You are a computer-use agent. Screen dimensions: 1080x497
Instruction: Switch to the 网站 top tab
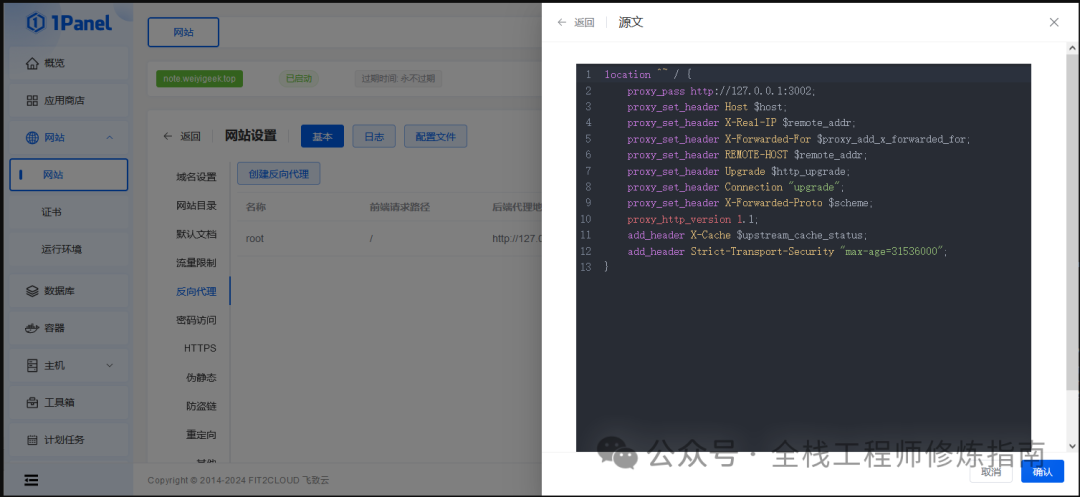[x=183, y=32]
